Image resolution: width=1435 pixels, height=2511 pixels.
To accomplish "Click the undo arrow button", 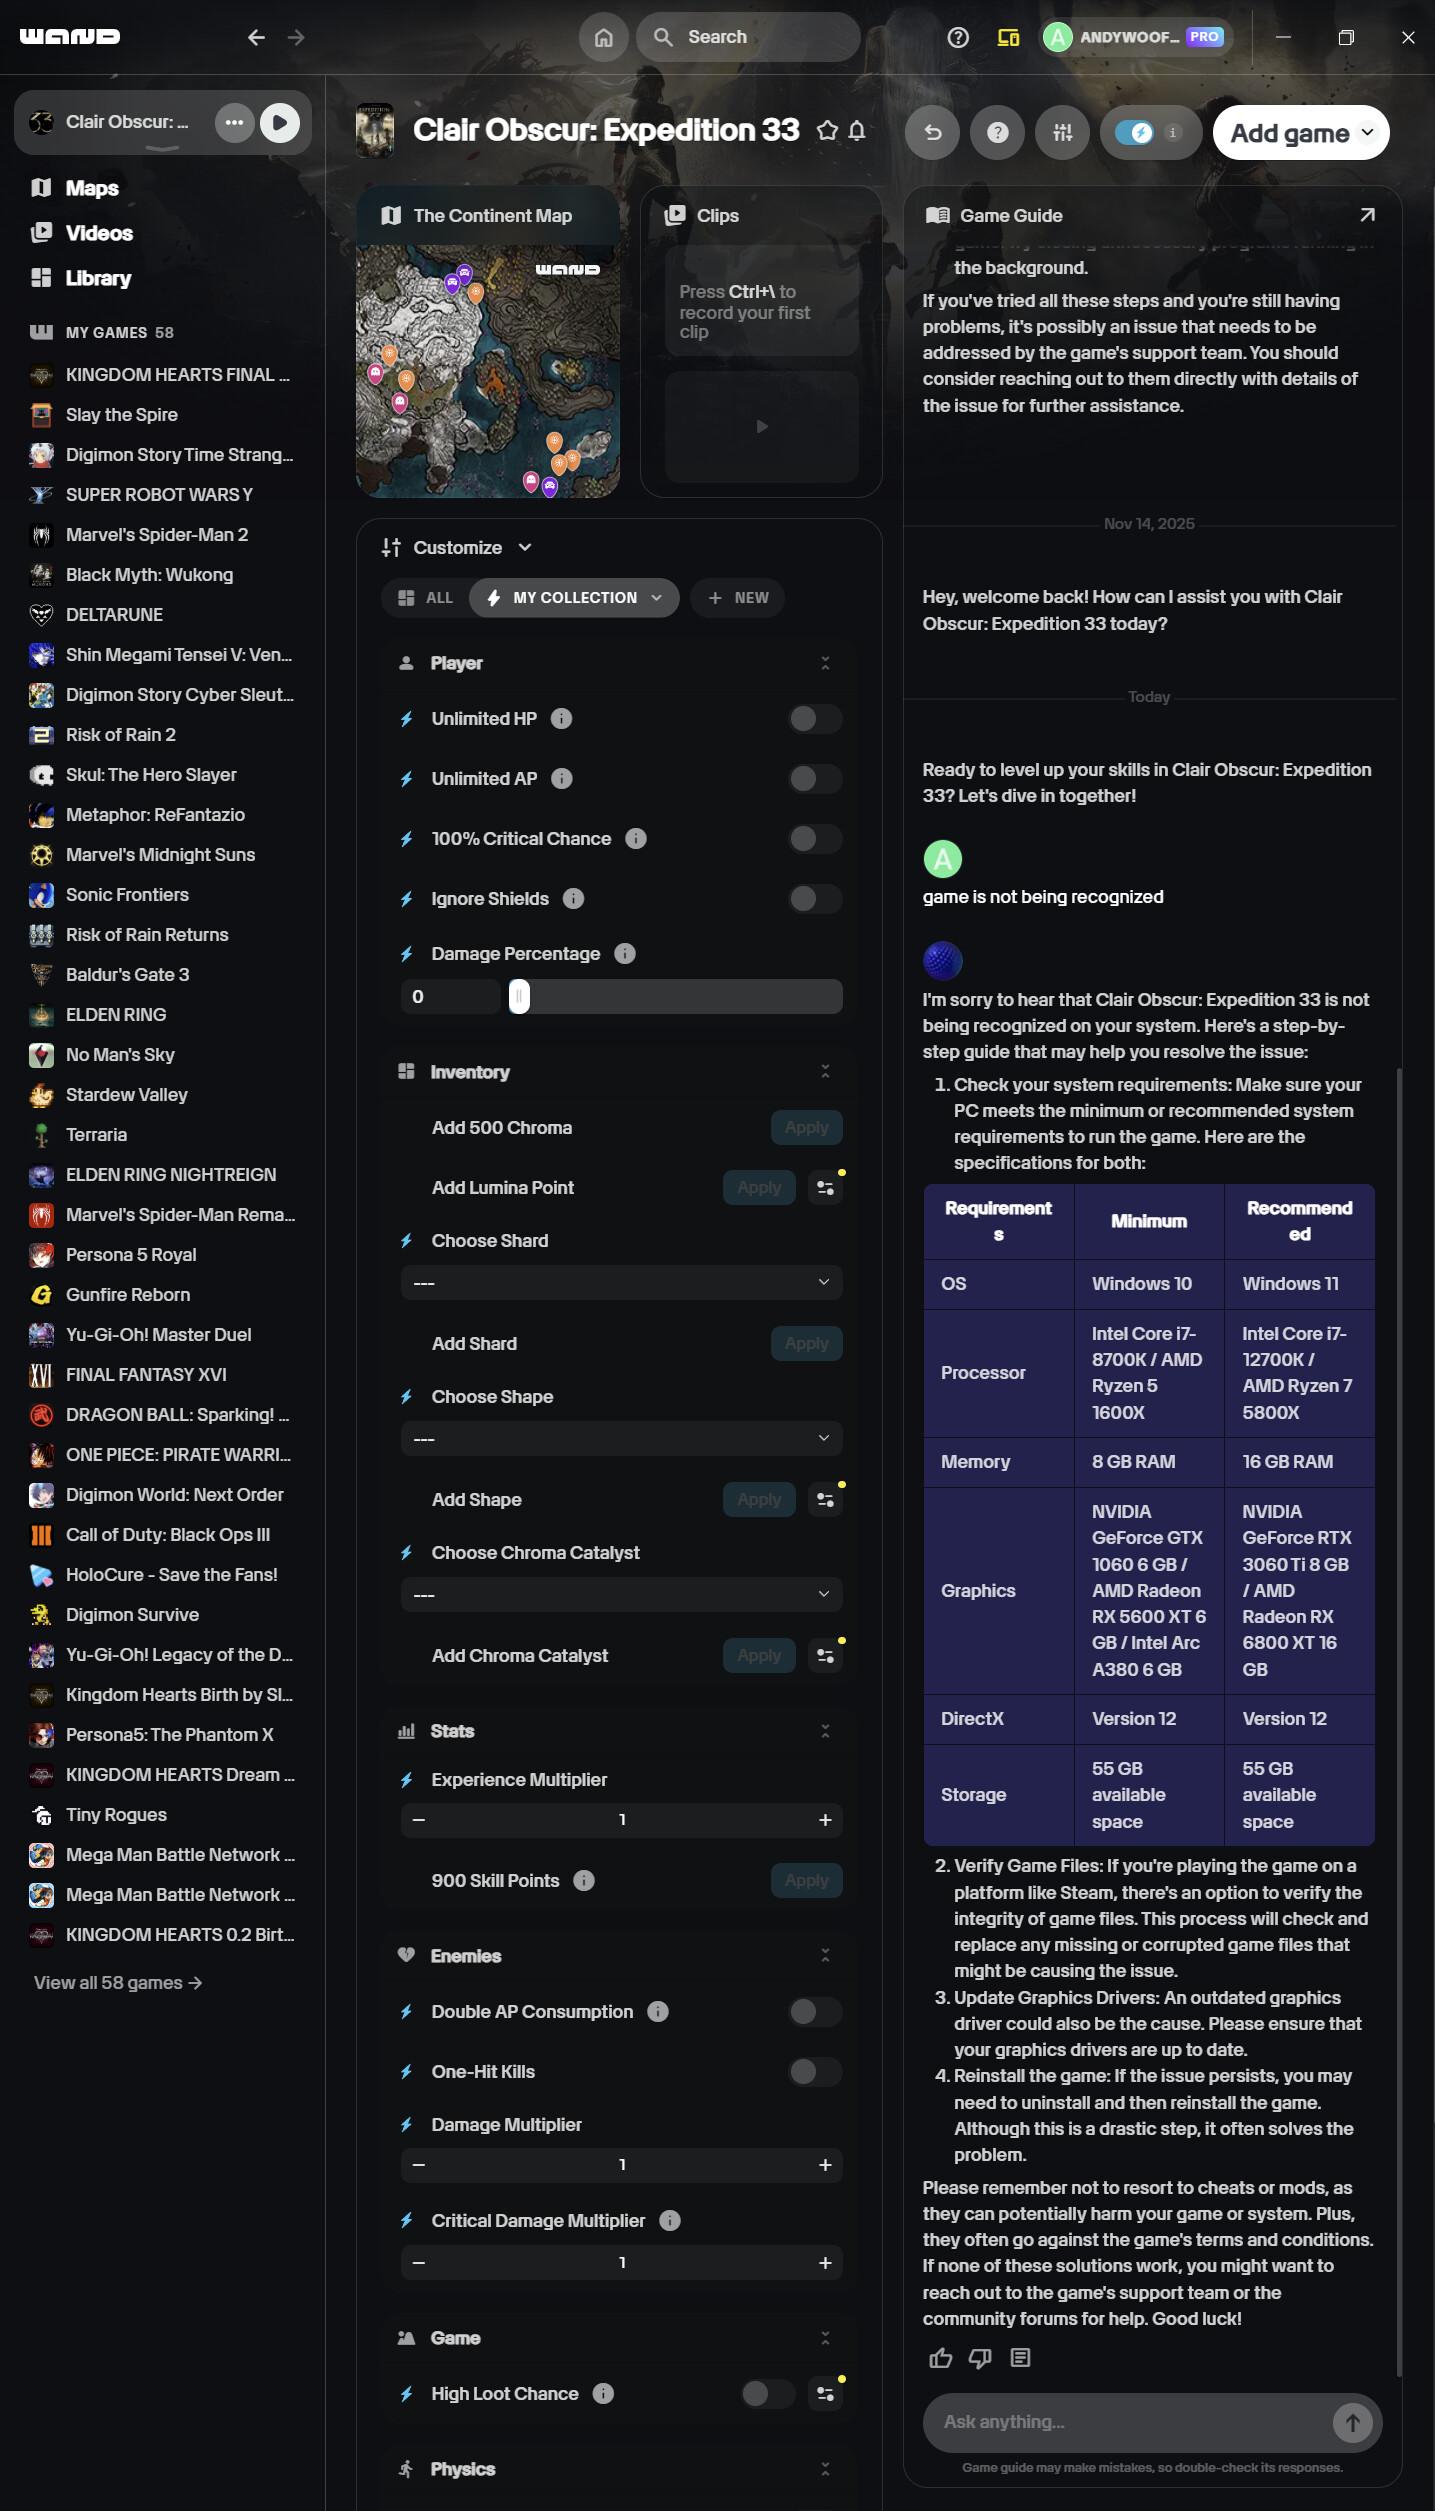I will click(932, 132).
